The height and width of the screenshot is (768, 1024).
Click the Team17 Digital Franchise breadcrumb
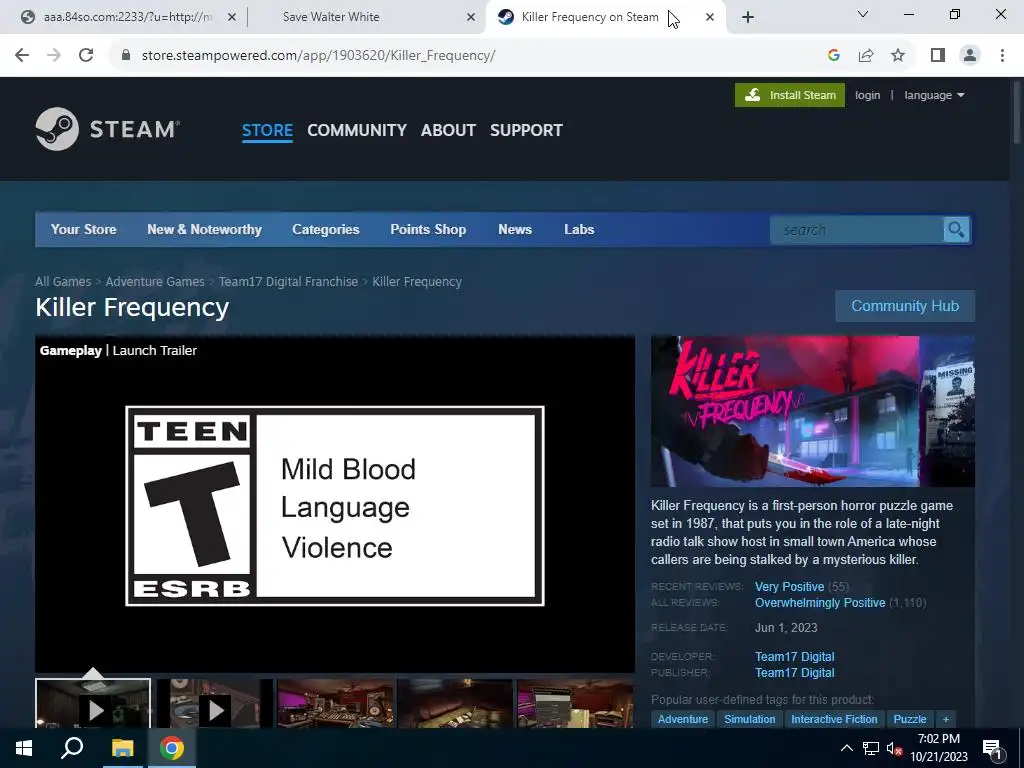288,281
